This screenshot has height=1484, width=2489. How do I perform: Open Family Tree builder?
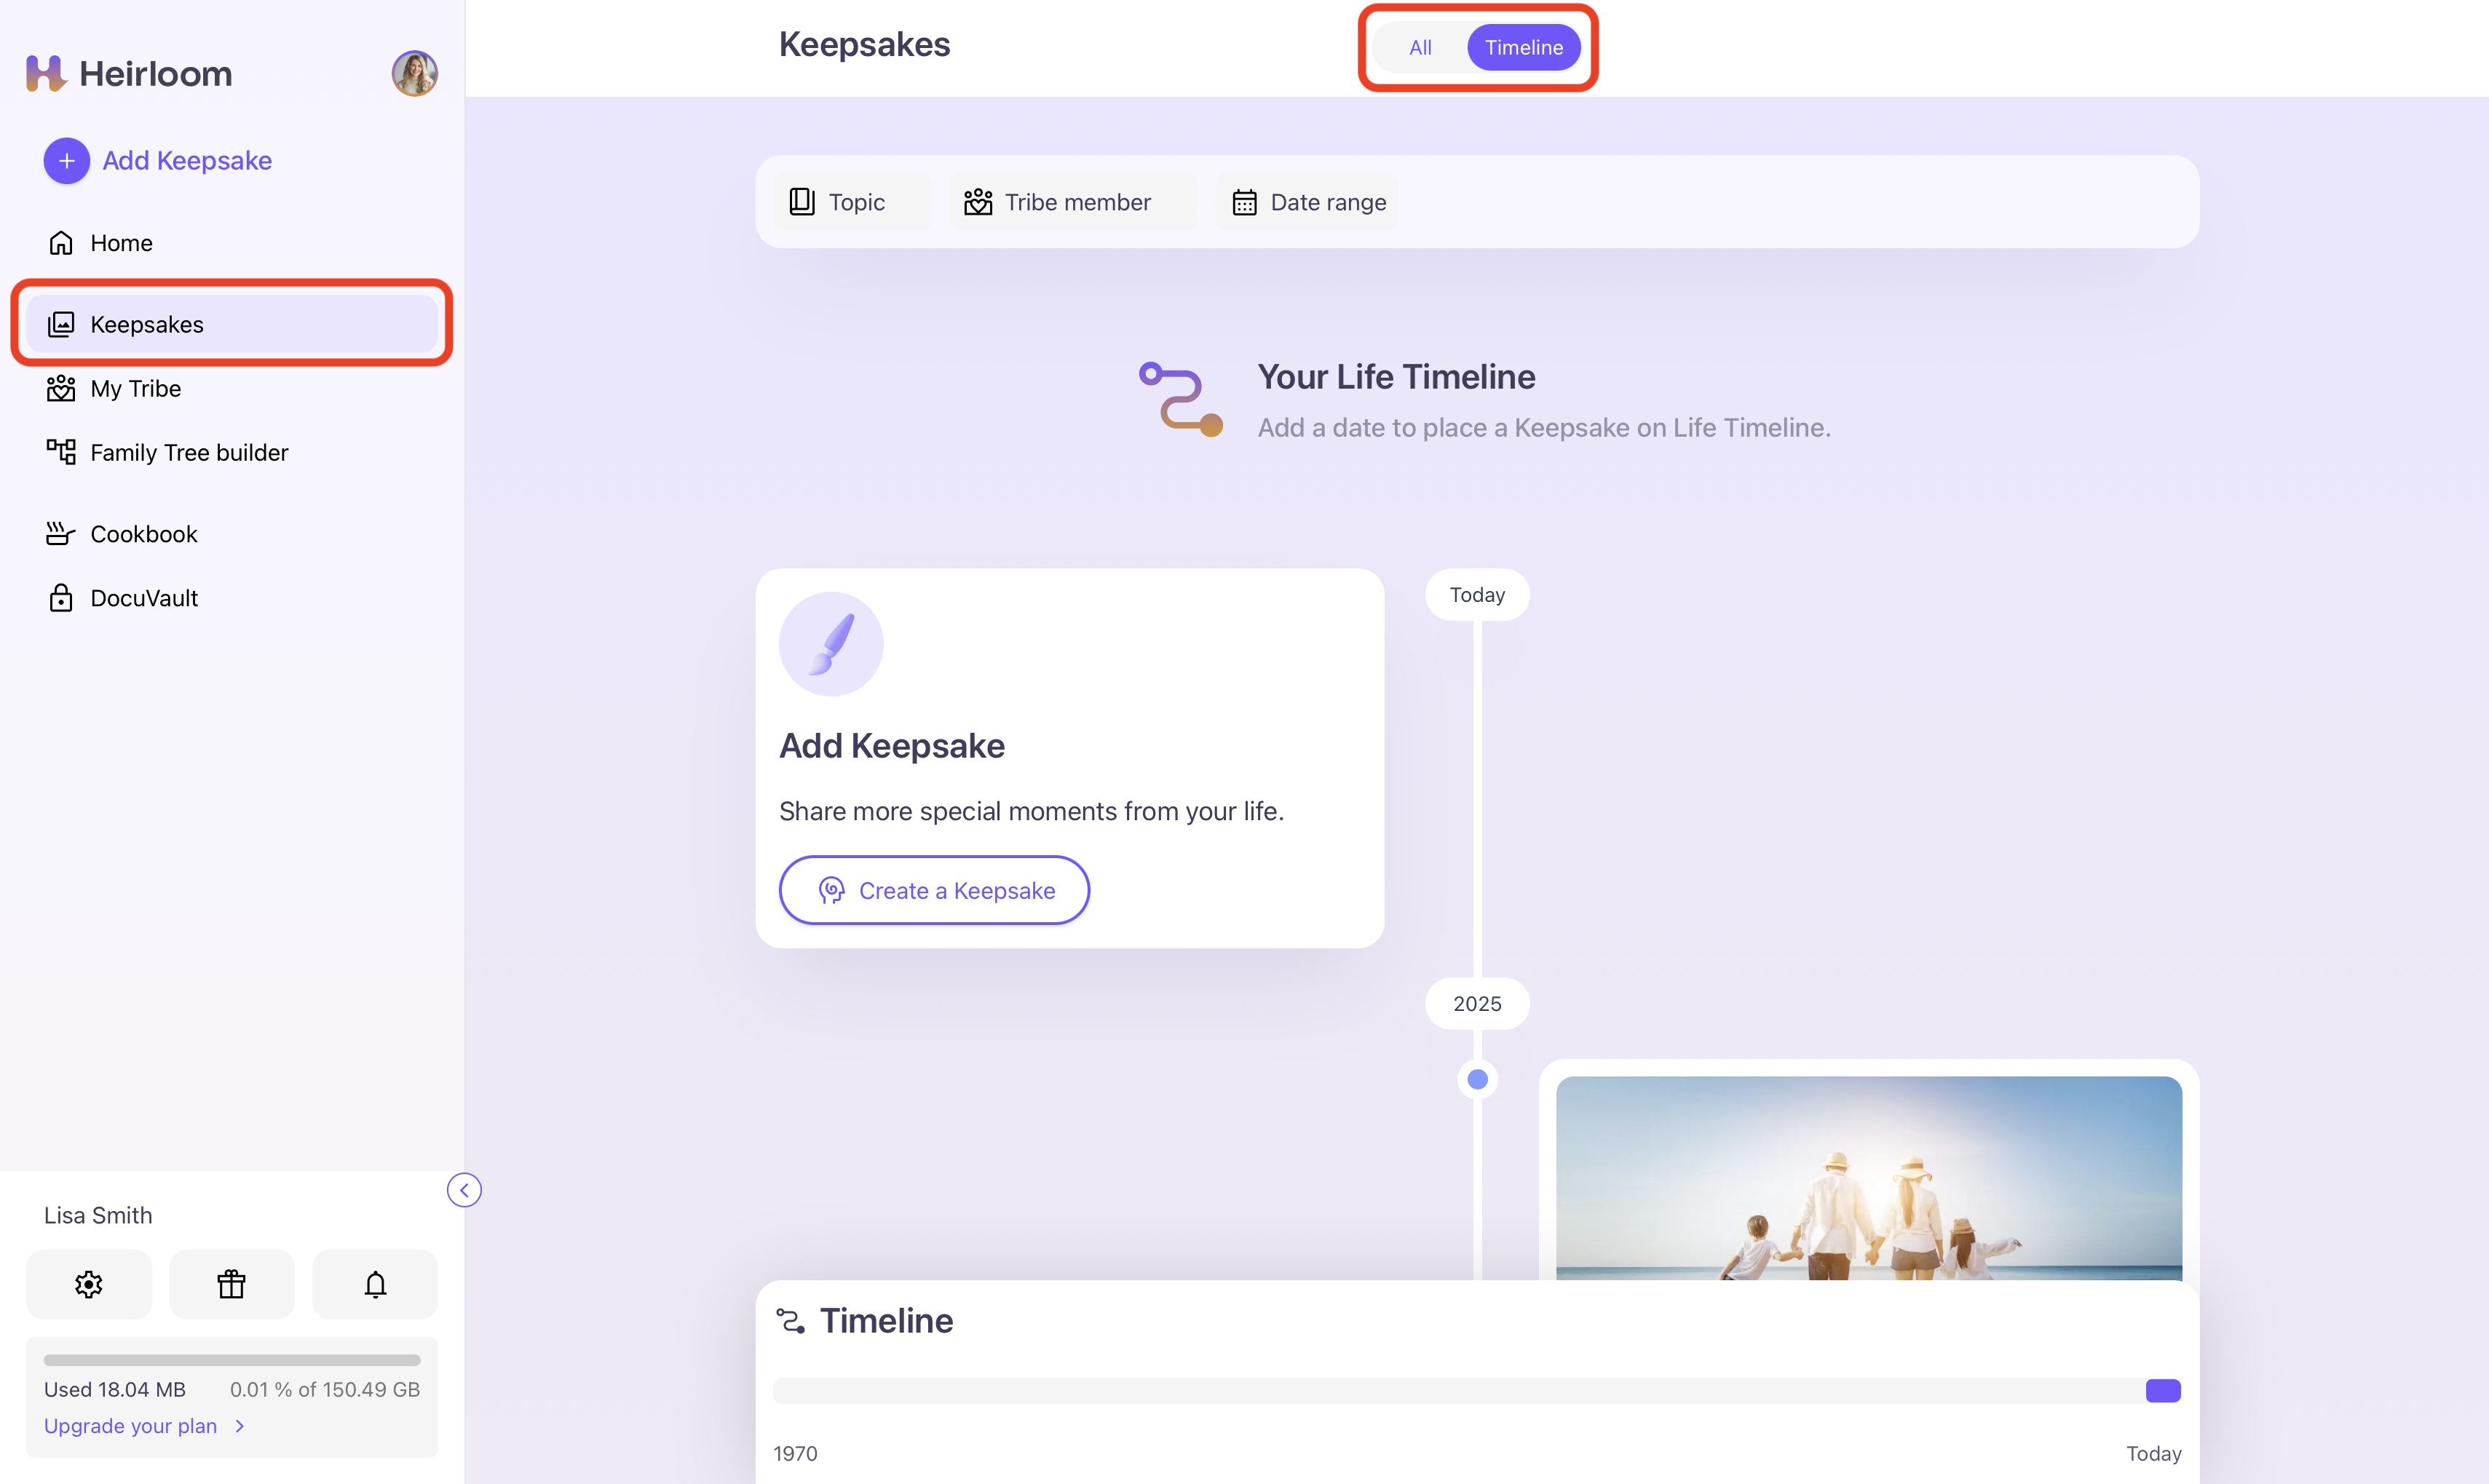click(x=188, y=452)
